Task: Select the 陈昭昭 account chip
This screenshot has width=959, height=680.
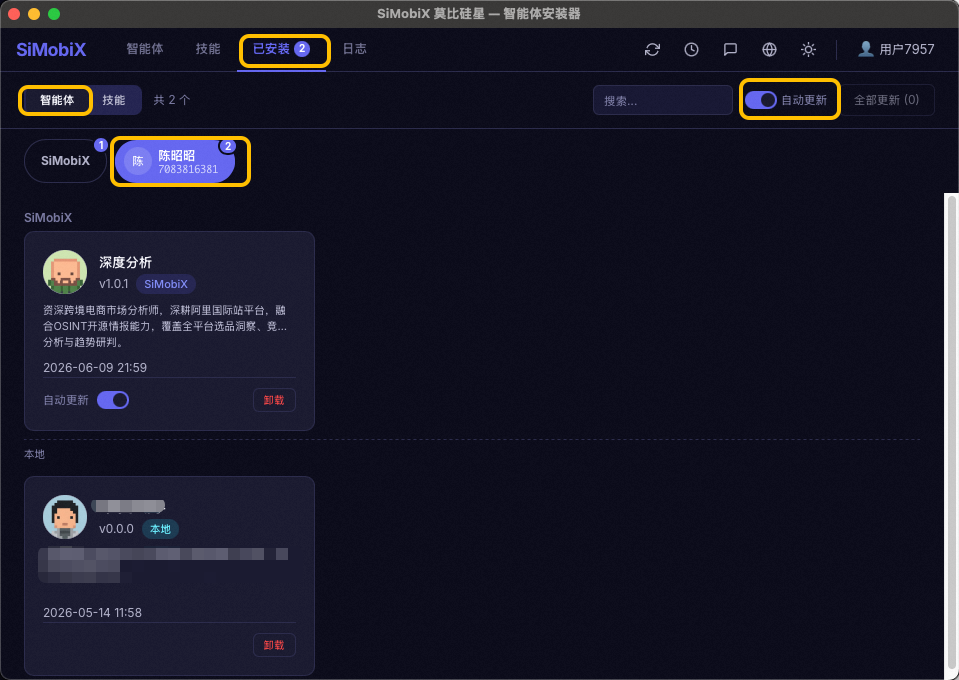Action: 175,161
